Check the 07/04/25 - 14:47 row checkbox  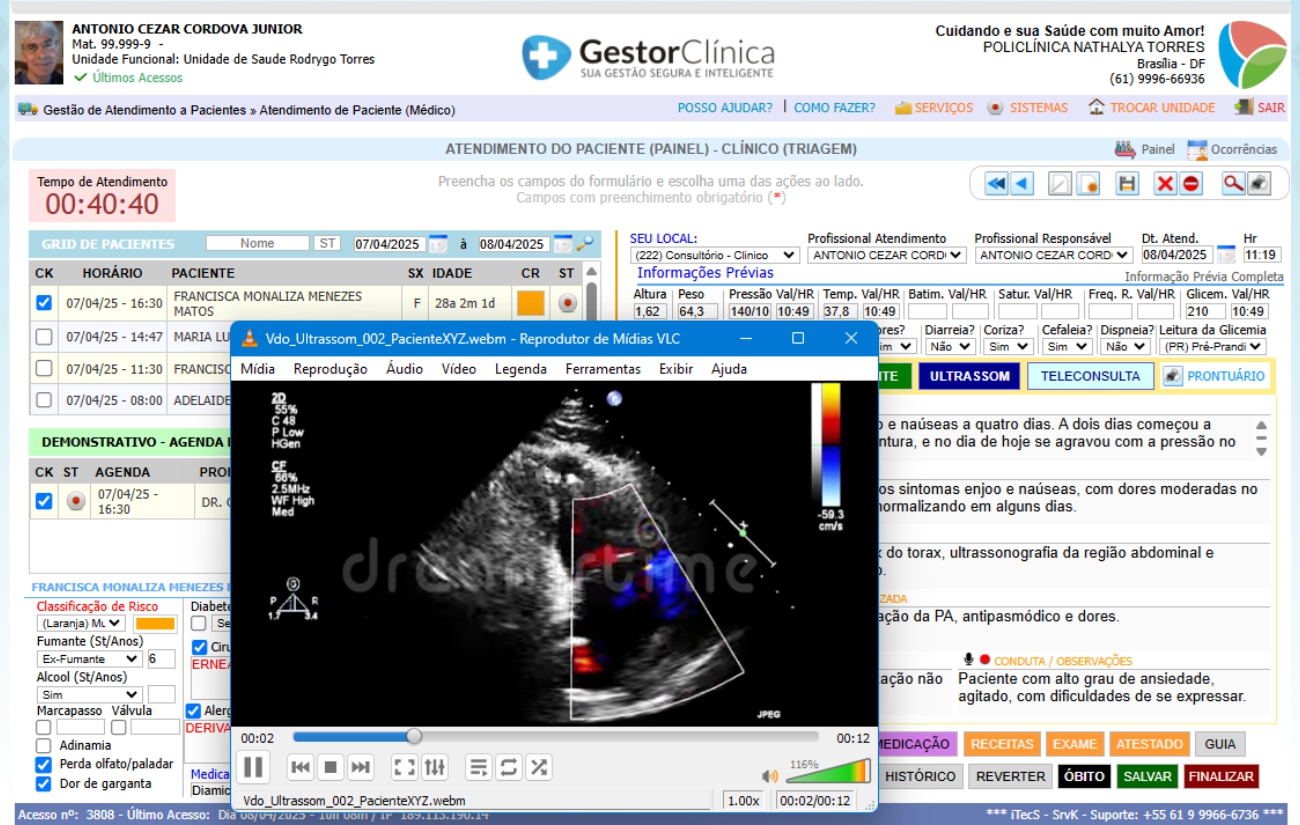pyautogui.click(x=44, y=337)
